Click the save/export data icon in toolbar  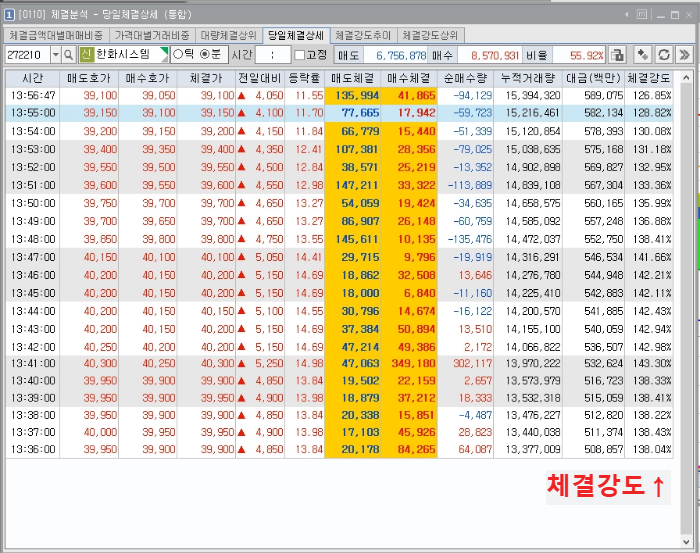tap(617, 55)
